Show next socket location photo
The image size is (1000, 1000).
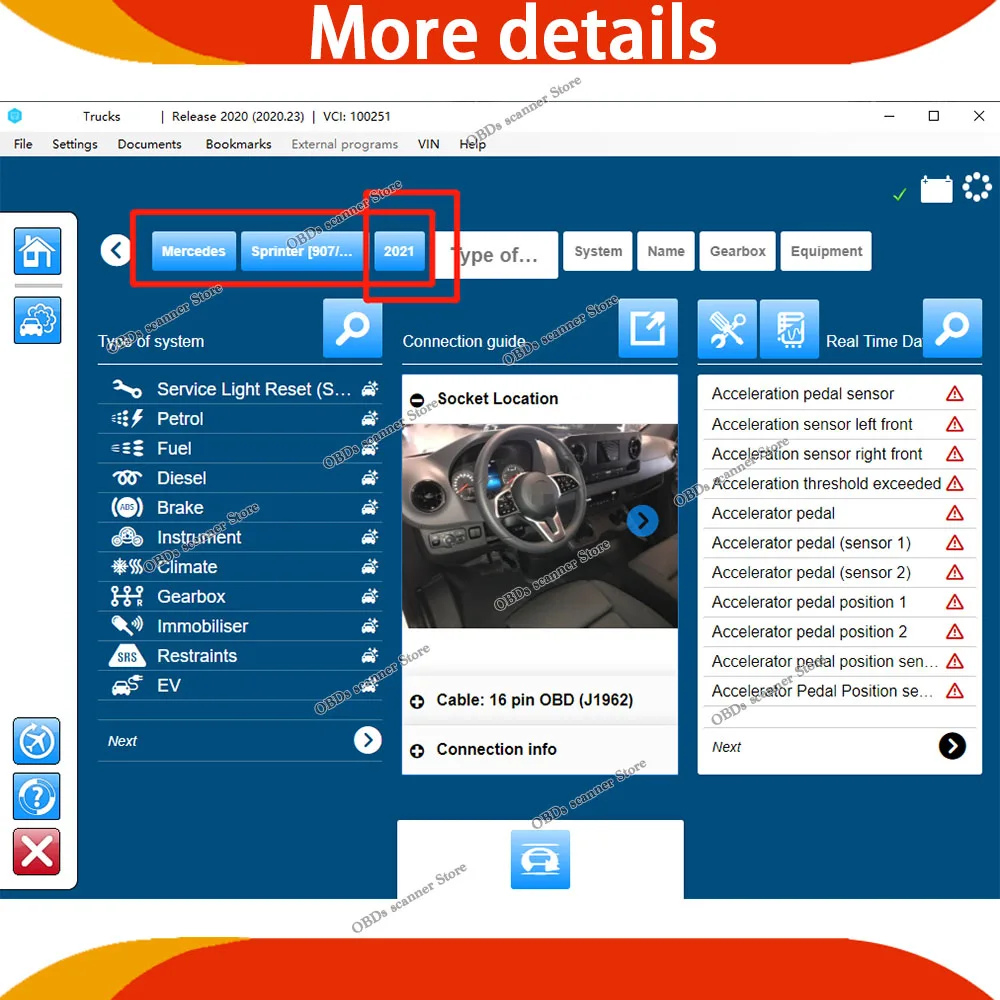click(x=642, y=521)
